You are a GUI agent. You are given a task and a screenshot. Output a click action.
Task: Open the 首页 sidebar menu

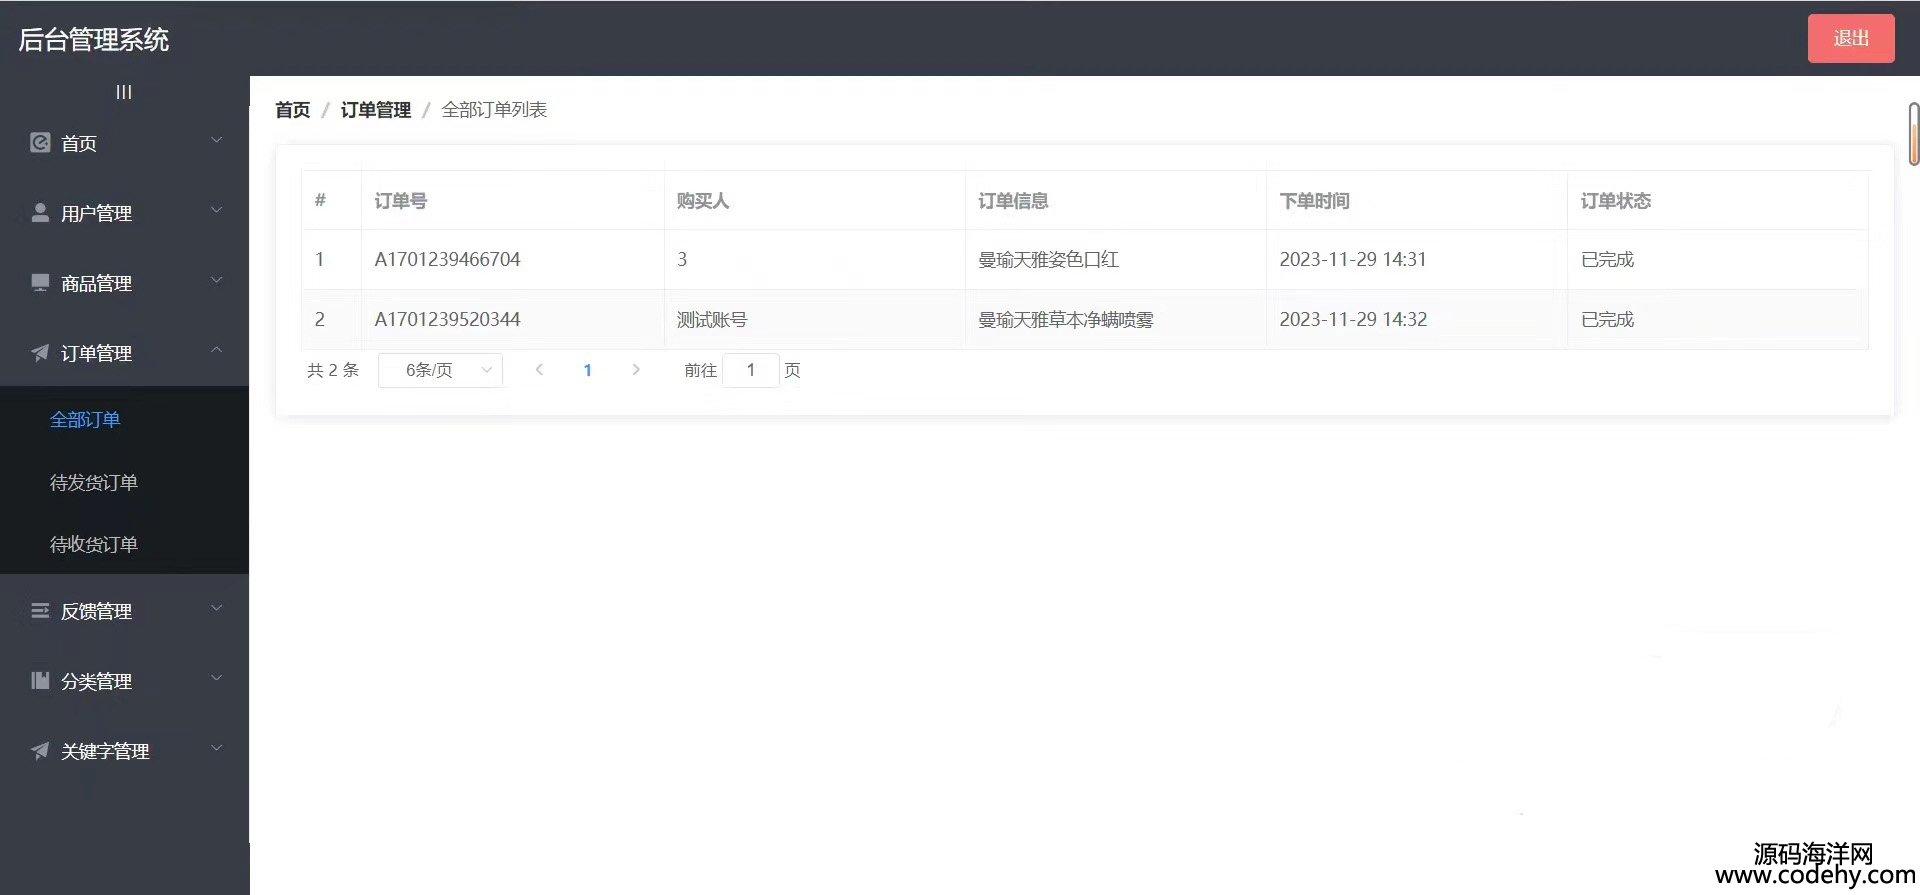[x=124, y=143]
